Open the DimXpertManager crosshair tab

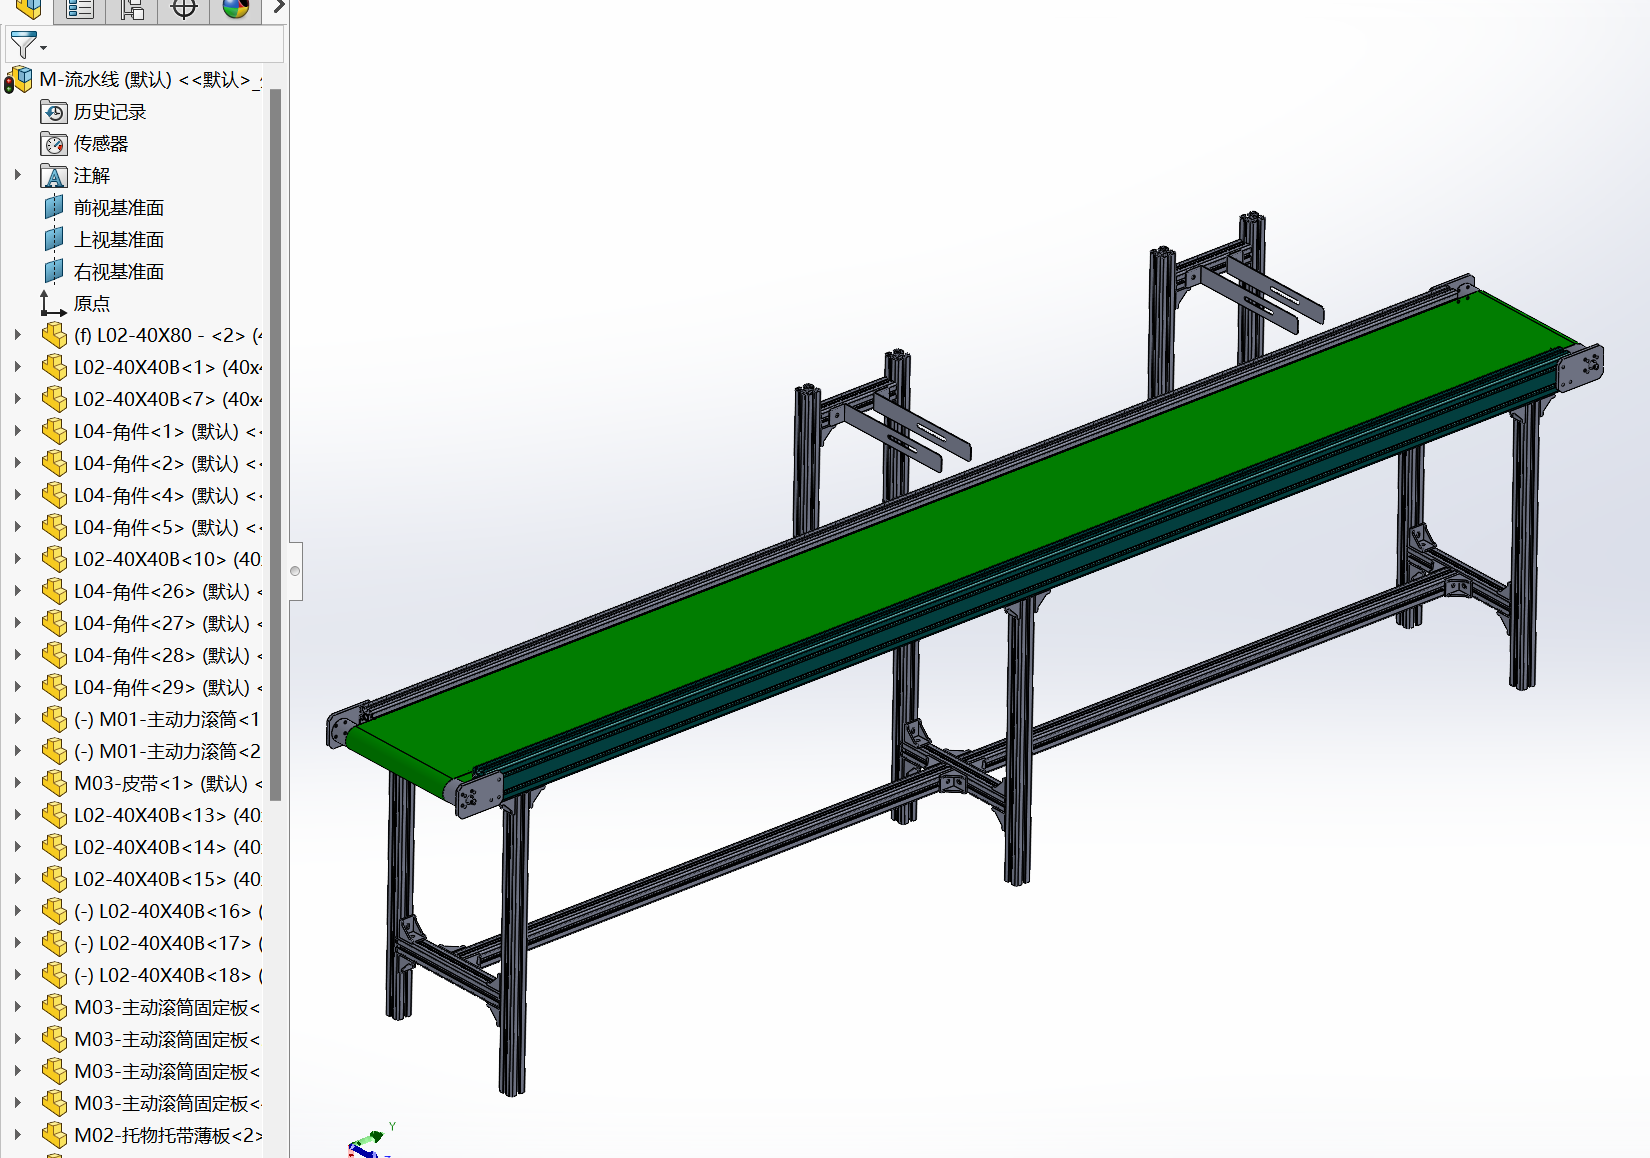pos(184,9)
